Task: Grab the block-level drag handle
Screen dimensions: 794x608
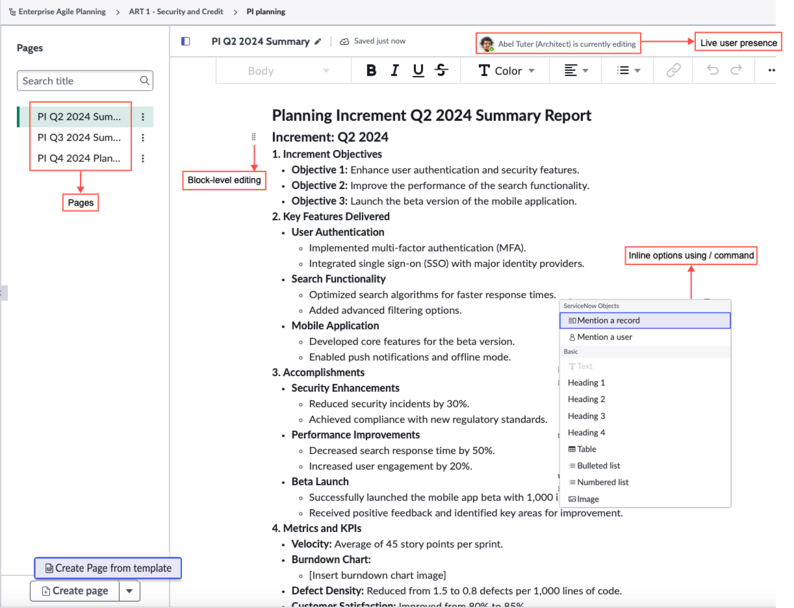Action: click(x=254, y=137)
